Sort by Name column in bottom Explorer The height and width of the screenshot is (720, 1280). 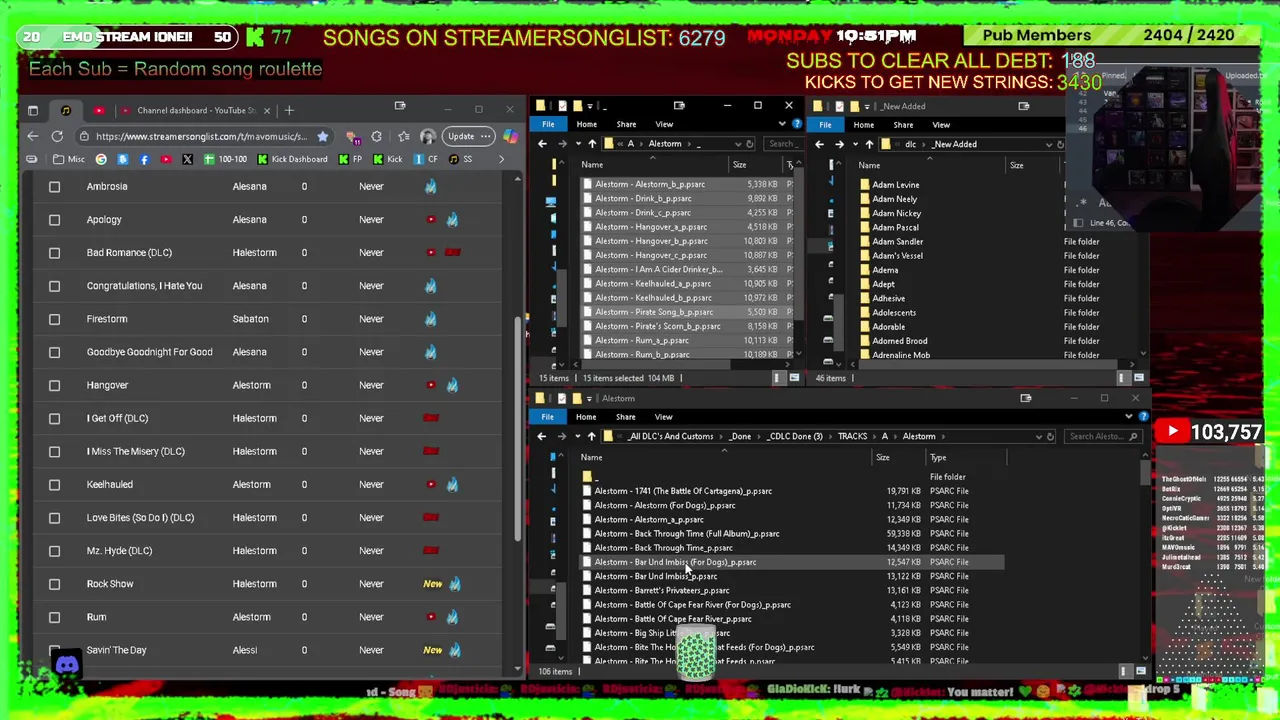click(x=591, y=457)
